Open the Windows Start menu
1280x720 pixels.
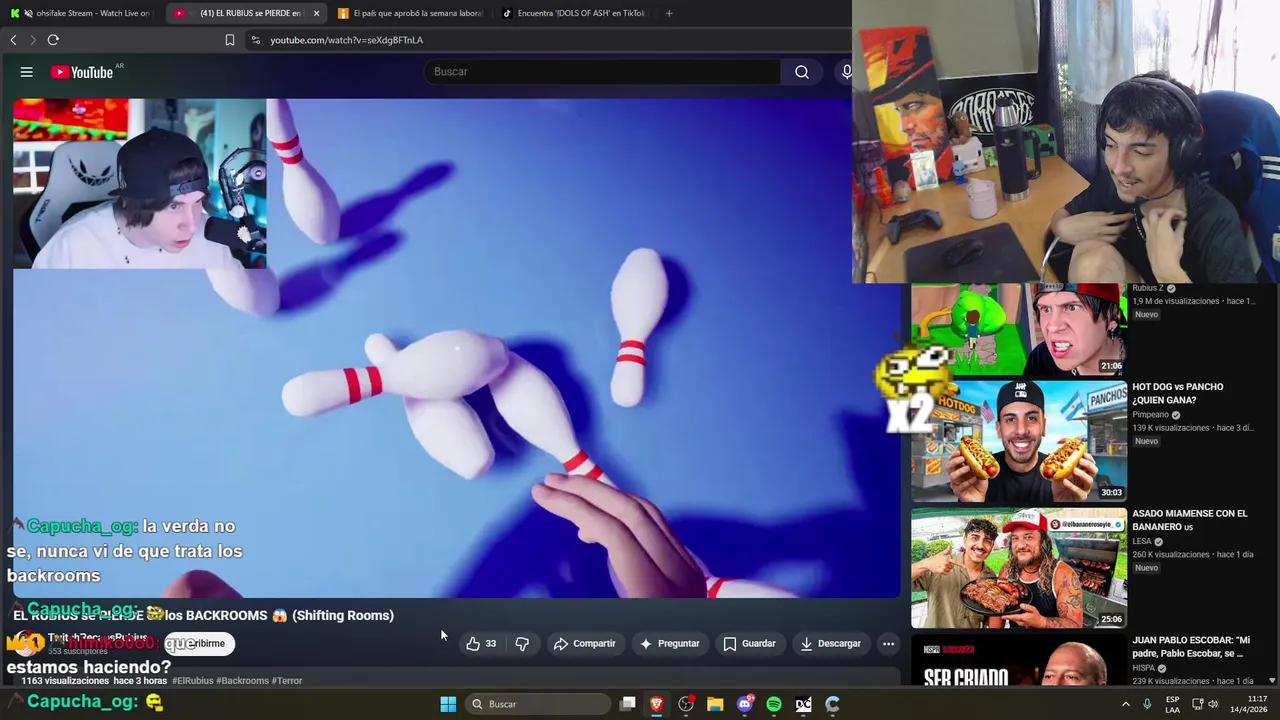tap(448, 704)
